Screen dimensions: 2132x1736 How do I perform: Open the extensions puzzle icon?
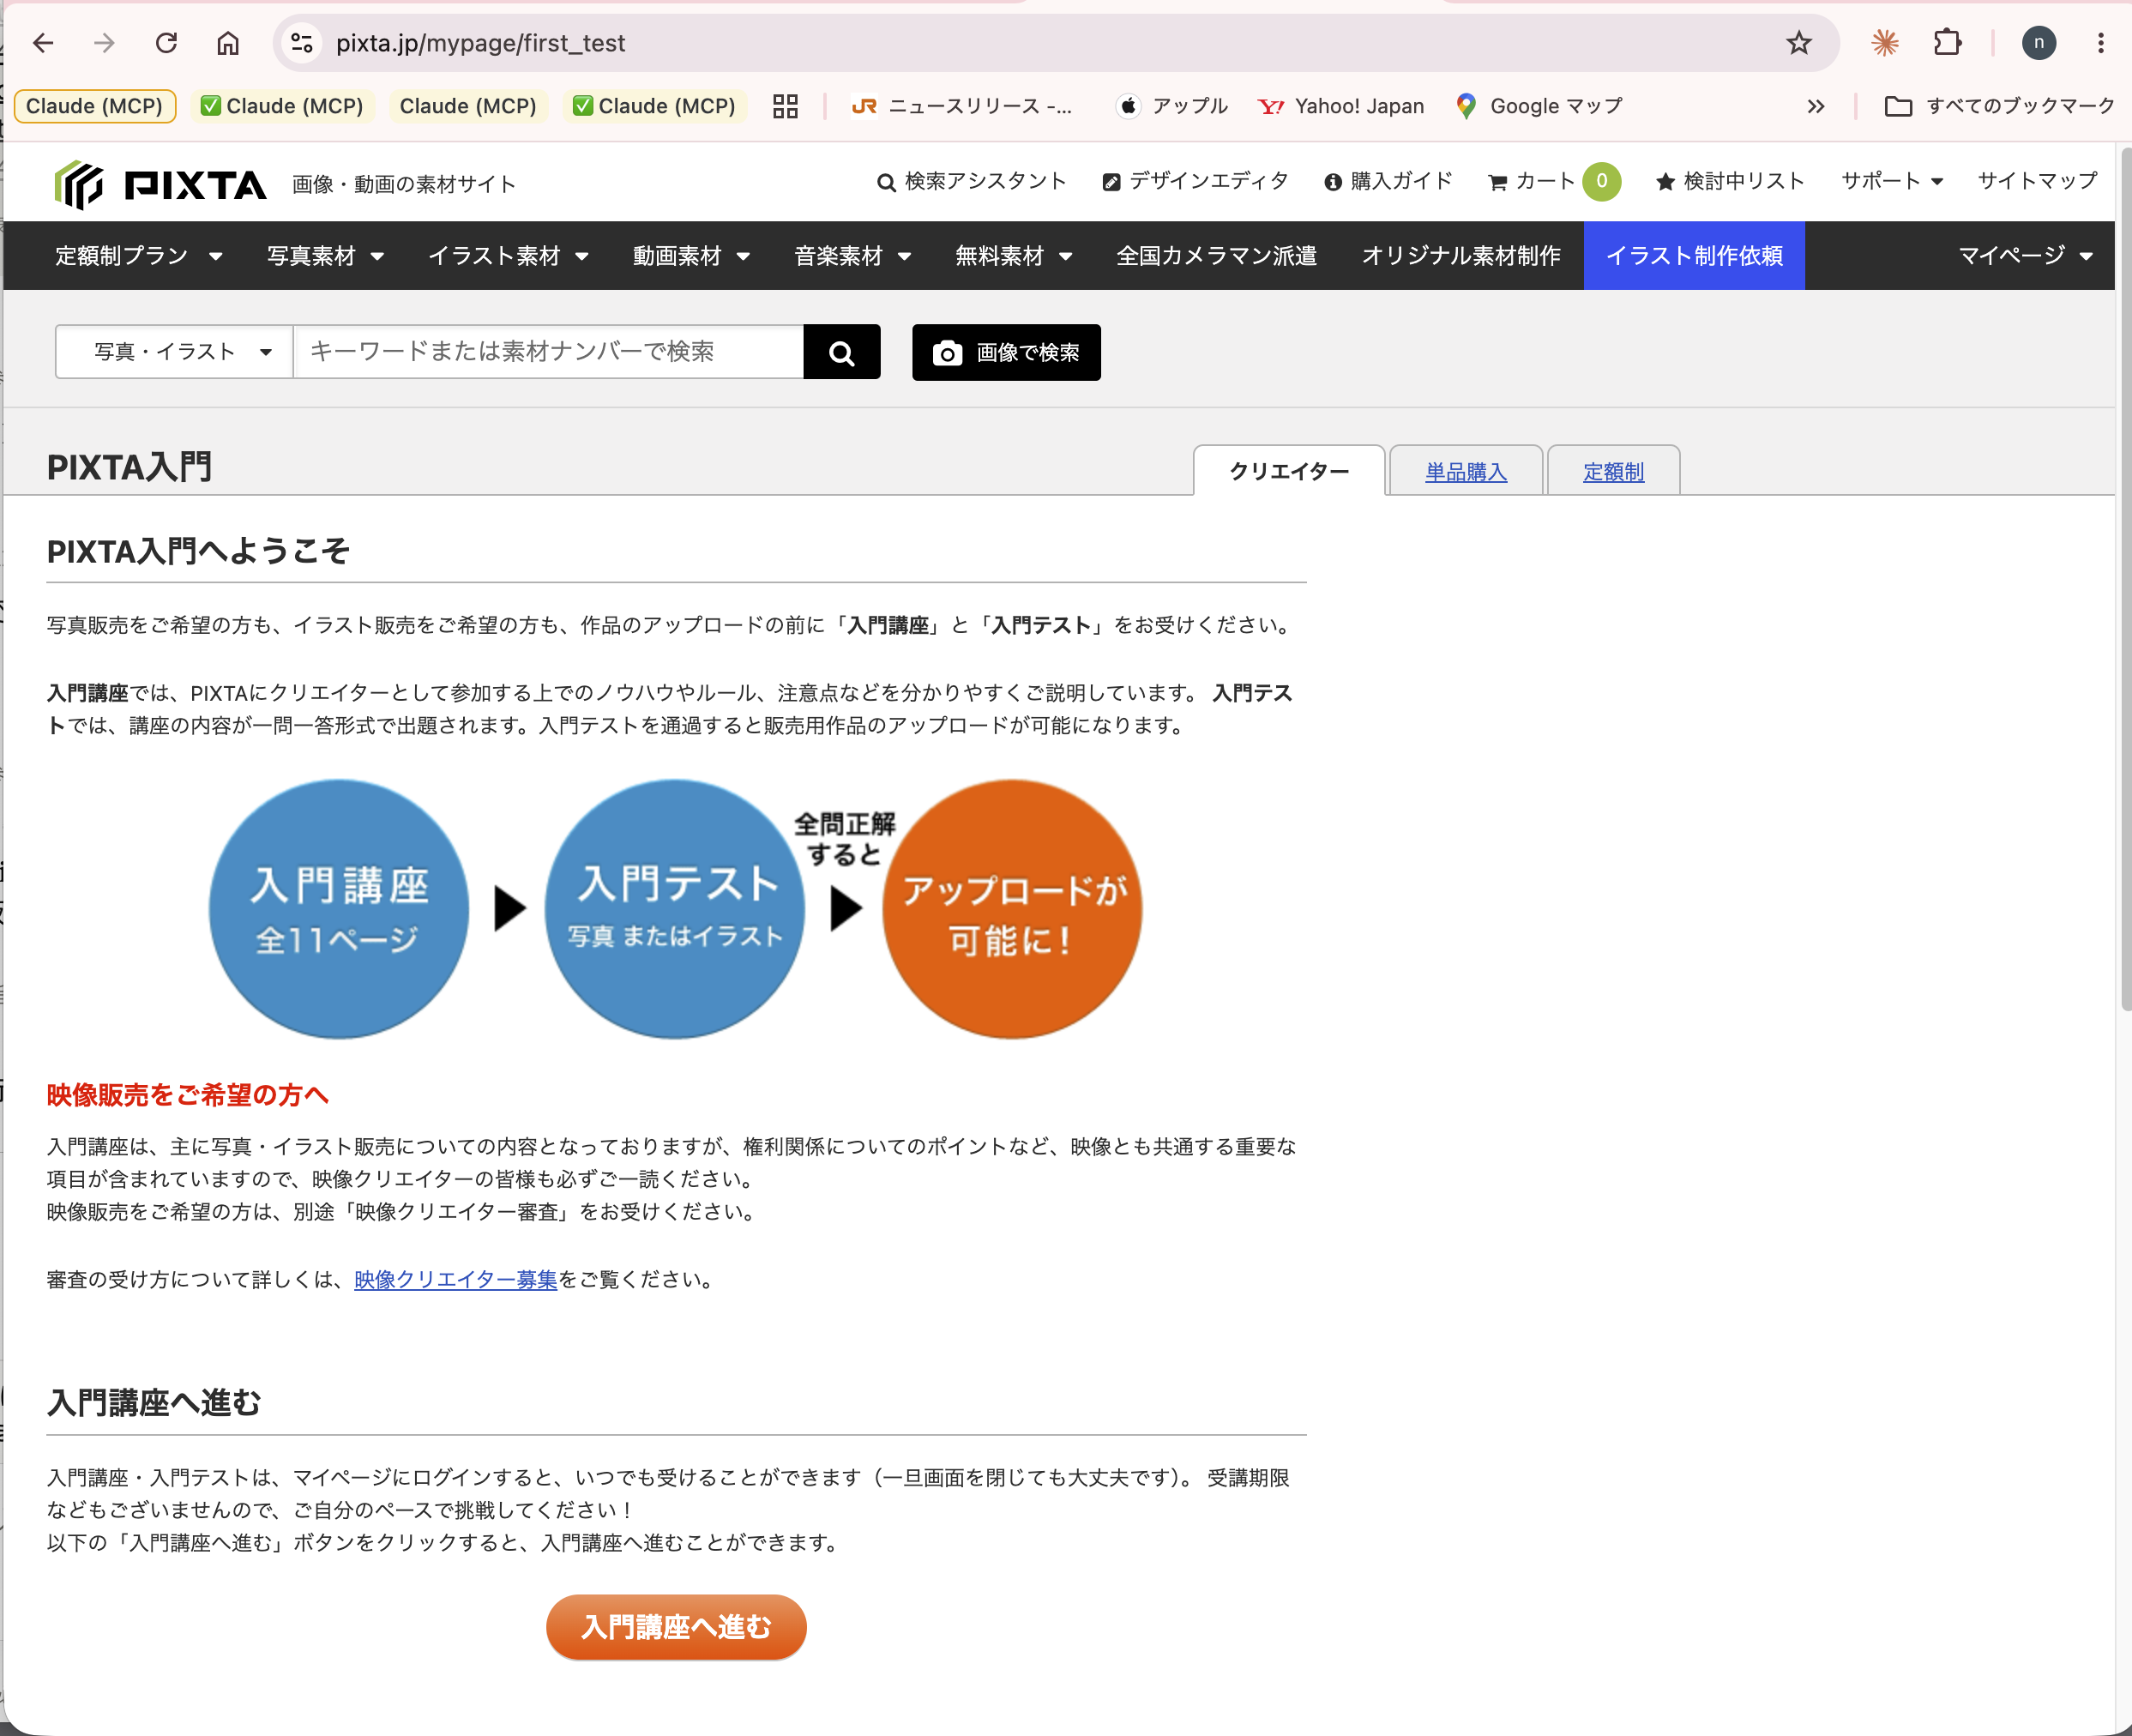click(x=1947, y=43)
